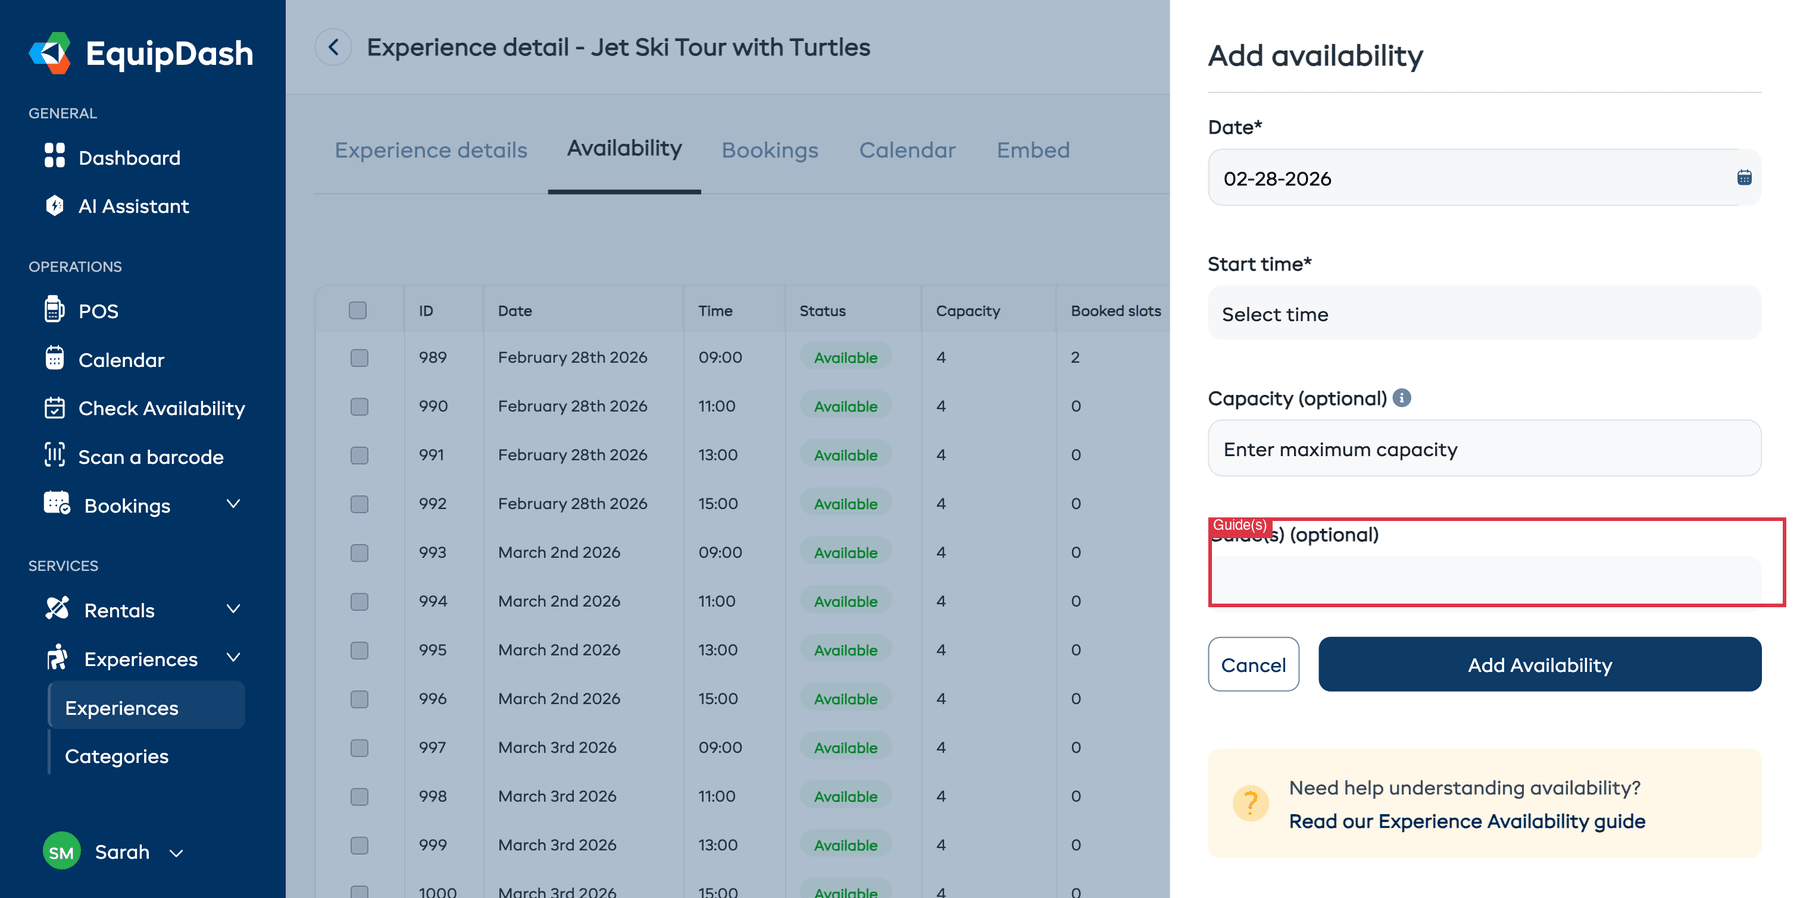This screenshot has height=898, width=1800.
Task: Open the Calendar tab
Action: click(907, 150)
